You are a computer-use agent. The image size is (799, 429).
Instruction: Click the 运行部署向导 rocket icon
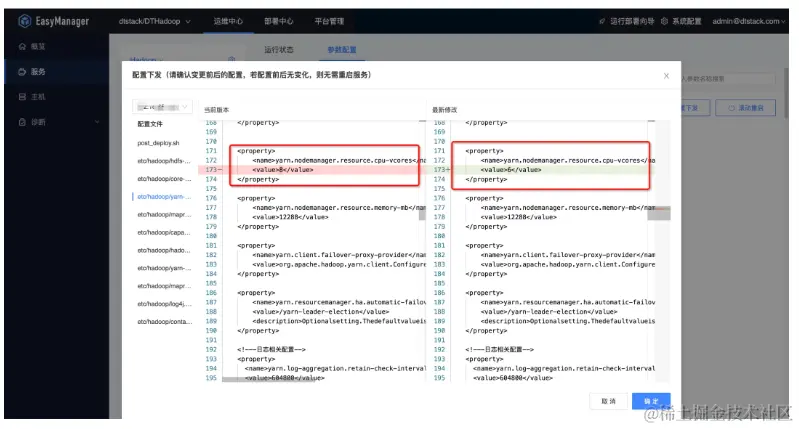602,21
